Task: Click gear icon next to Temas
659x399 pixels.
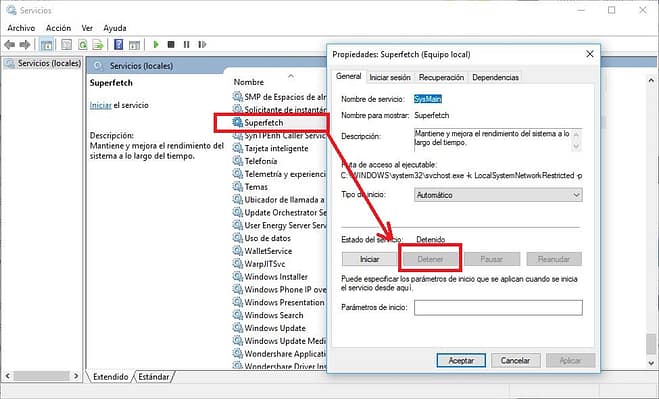Action: [x=237, y=187]
